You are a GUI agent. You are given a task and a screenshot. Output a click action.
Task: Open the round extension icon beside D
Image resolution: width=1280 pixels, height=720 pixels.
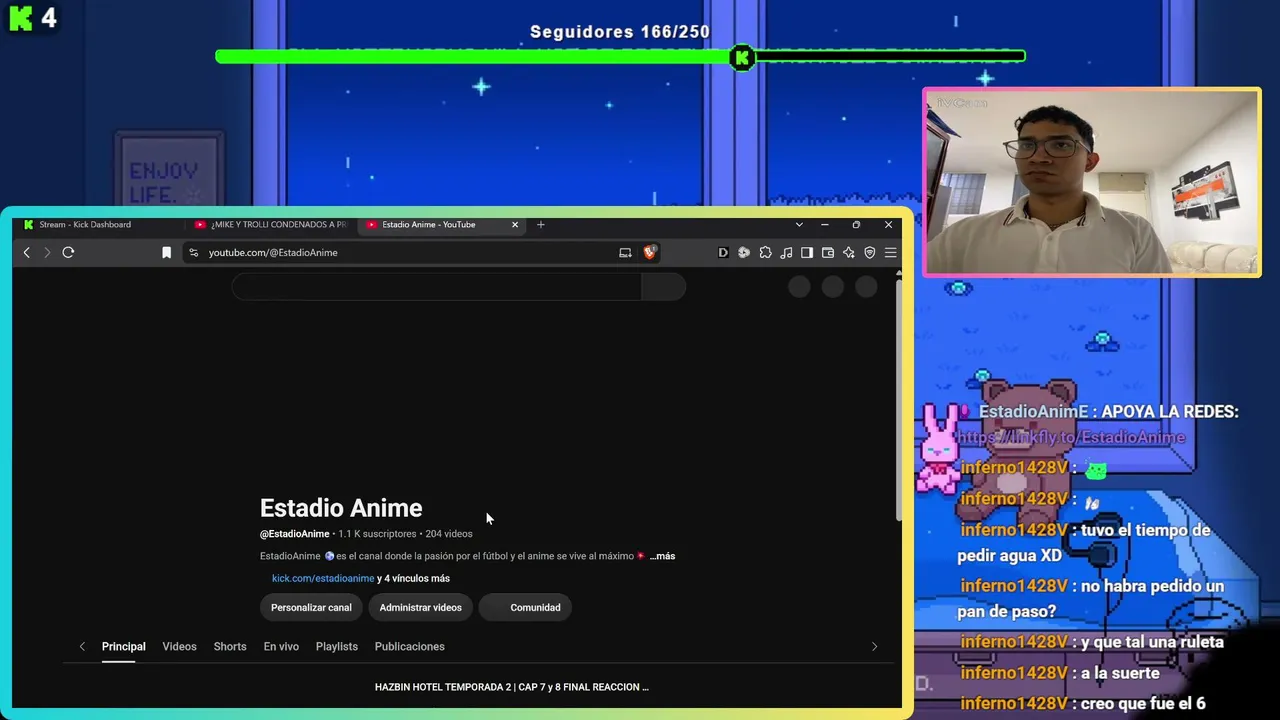point(744,253)
